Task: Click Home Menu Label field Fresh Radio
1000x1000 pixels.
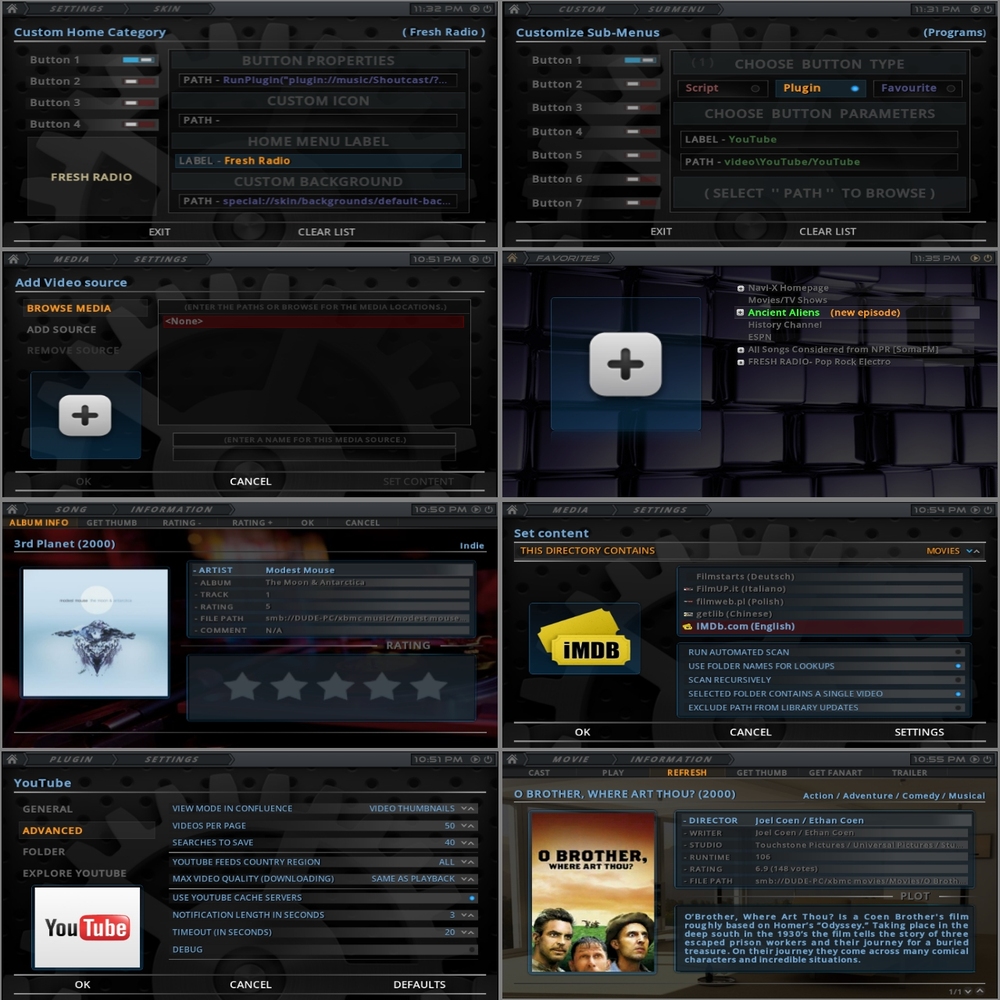Action: click(318, 161)
